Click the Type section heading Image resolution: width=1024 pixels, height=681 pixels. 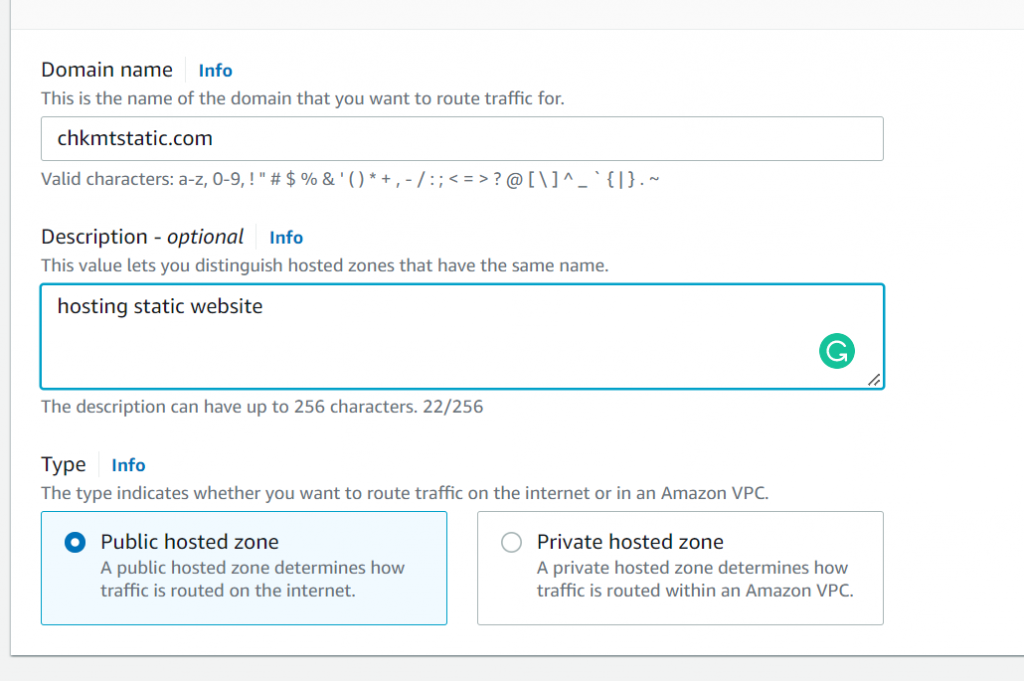(63, 464)
